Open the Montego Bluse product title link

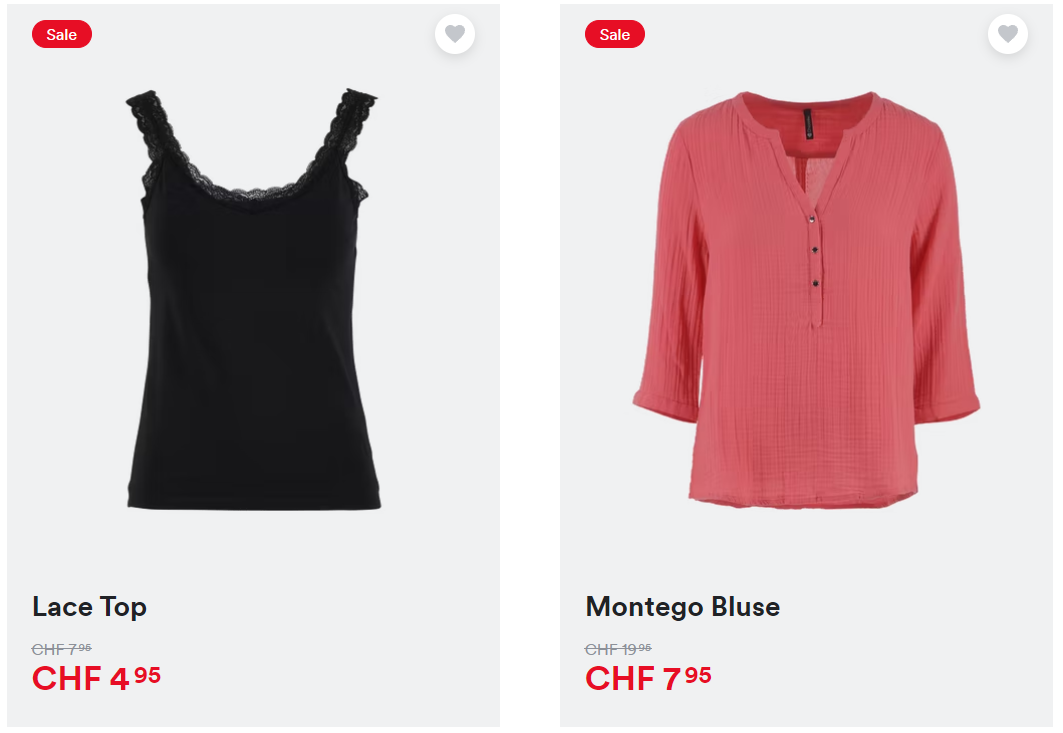[x=683, y=607]
